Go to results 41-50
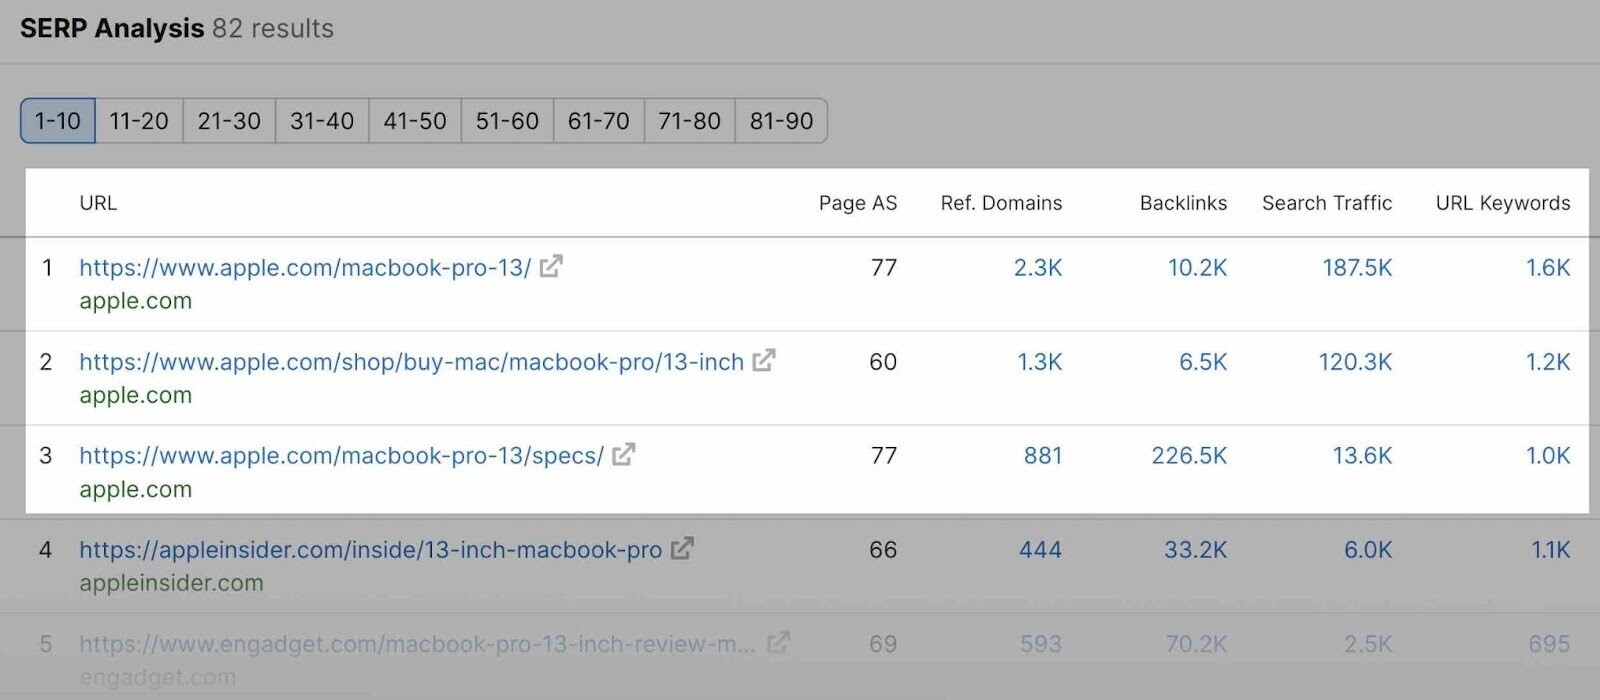 point(415,120)
